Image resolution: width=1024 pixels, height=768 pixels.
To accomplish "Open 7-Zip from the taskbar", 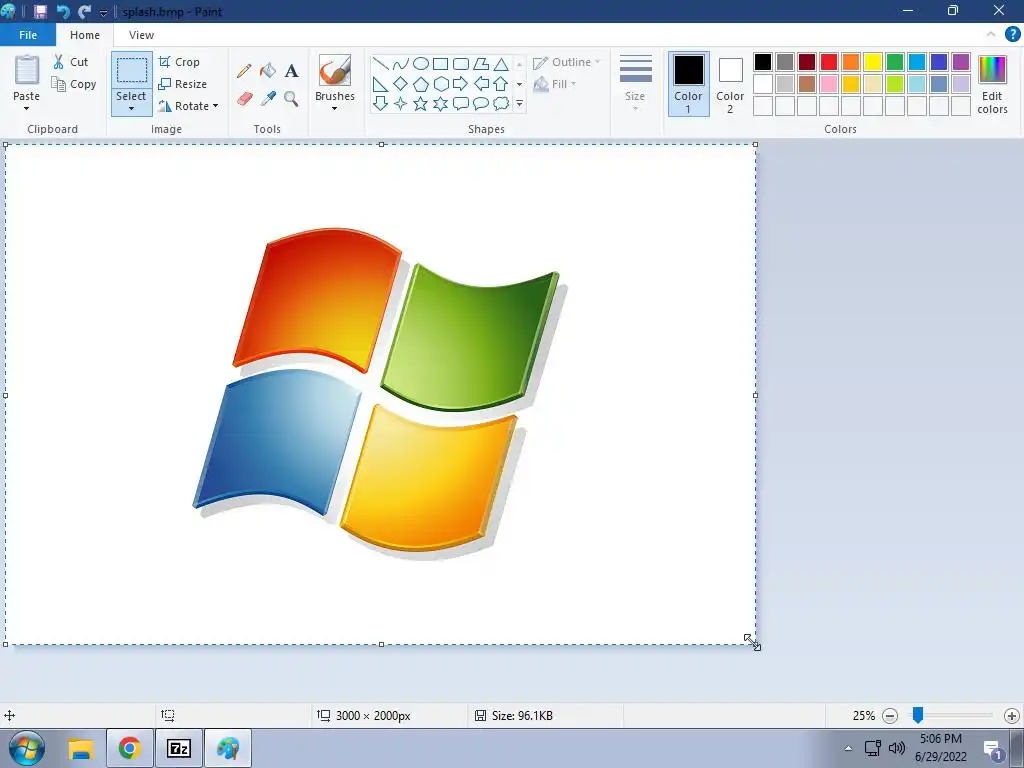I will [x=178, y=748].
